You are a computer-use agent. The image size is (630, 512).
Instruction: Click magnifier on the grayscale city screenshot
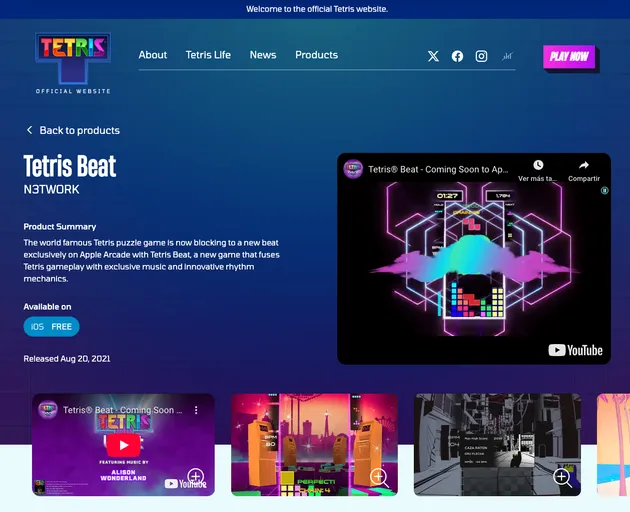point(562,477)
